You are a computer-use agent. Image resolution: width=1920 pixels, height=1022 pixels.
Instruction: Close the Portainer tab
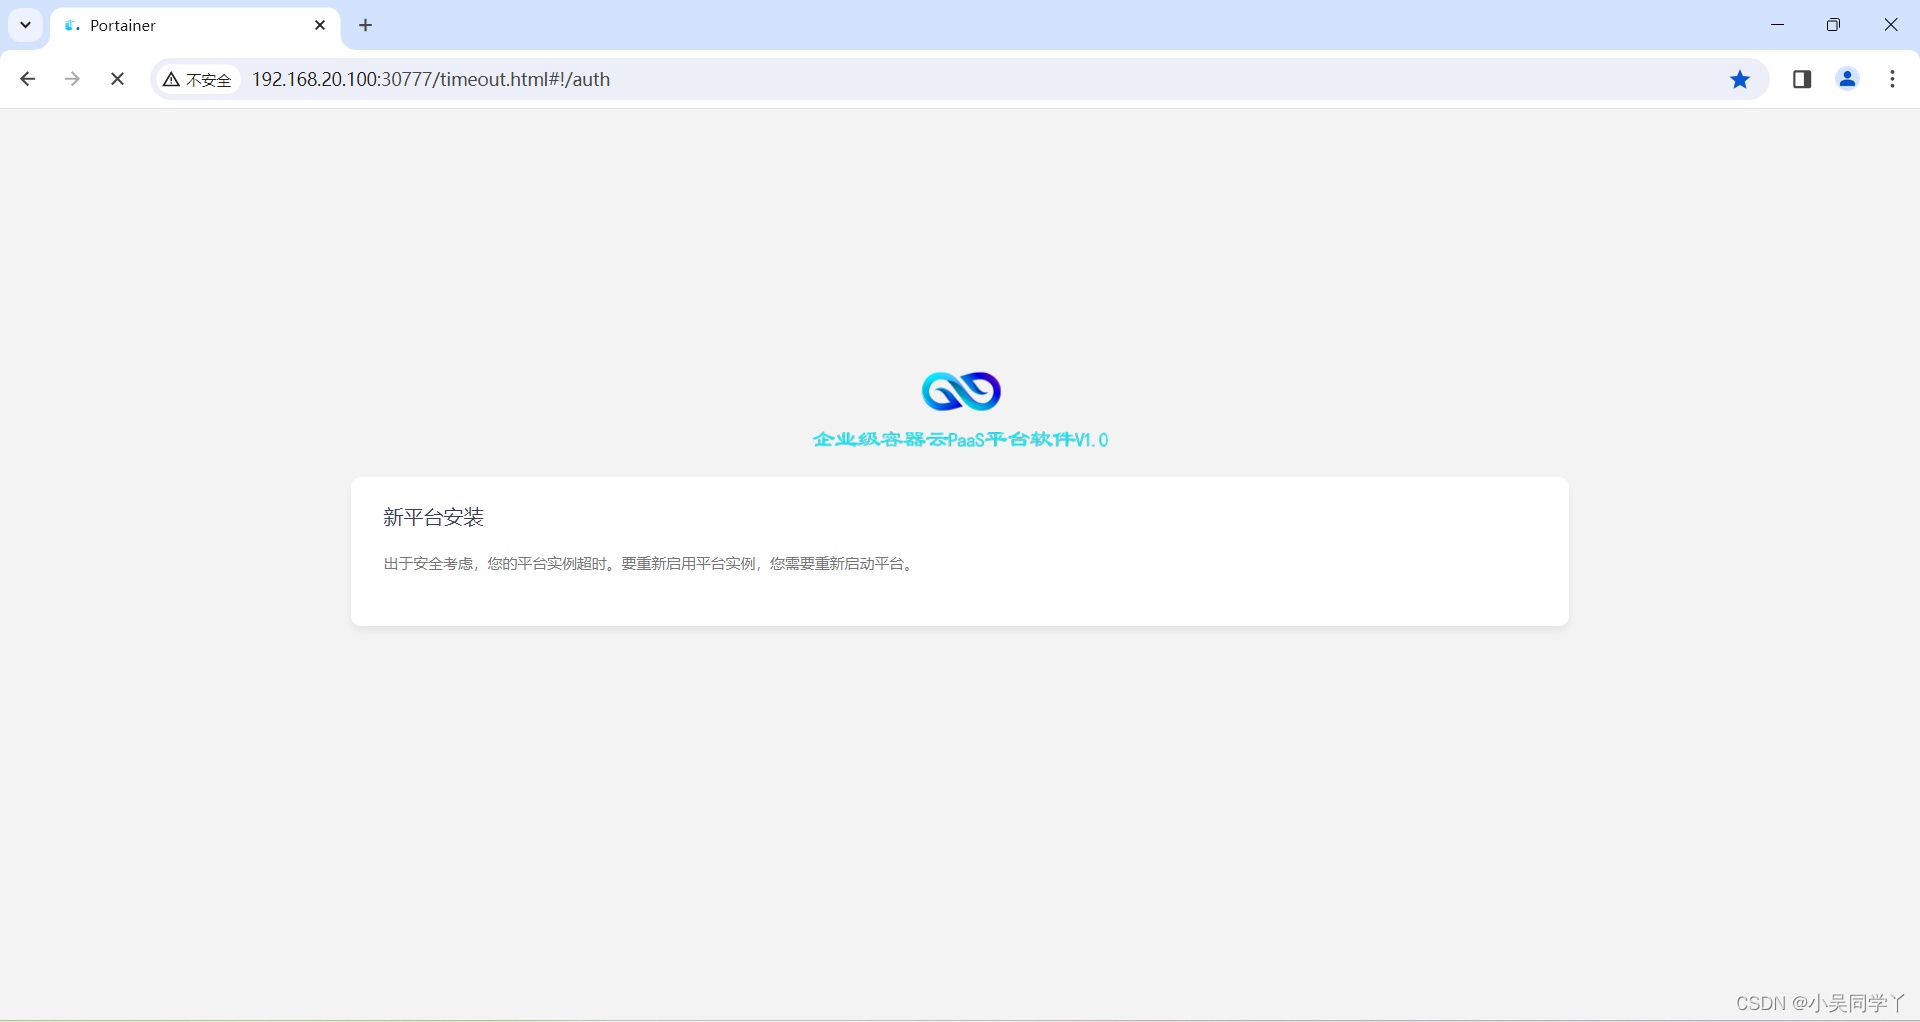click(320, 25)
